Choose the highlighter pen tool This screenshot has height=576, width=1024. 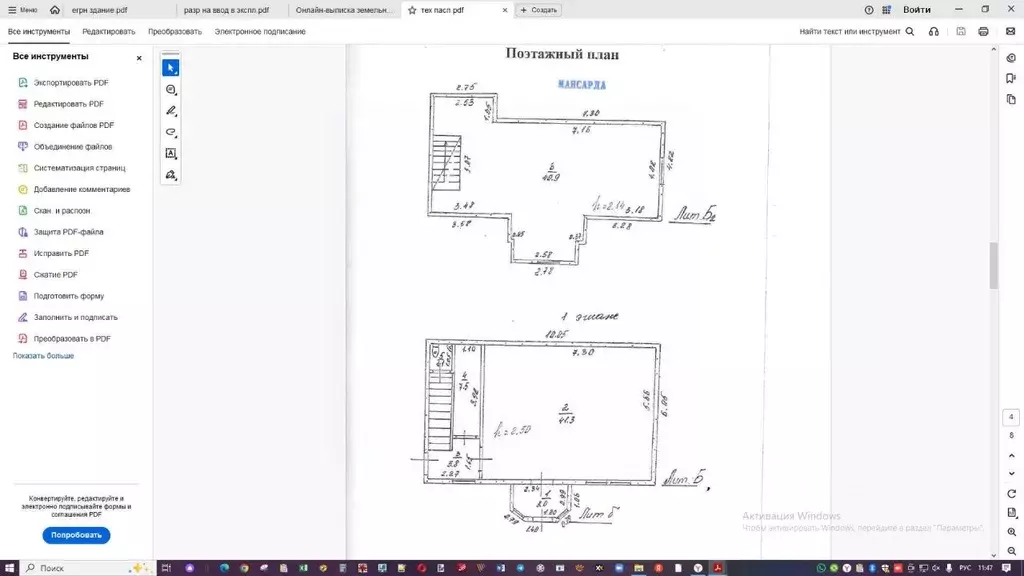(170, 111)
